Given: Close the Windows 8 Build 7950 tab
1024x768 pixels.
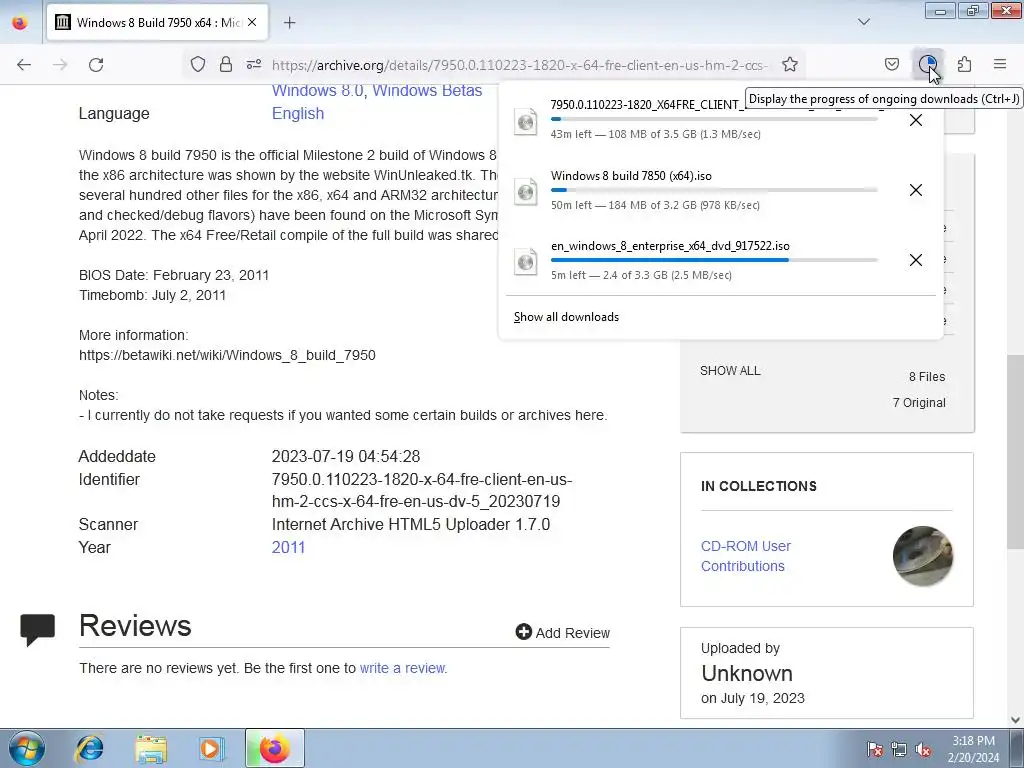Looking at the screenshot, I should 252,22.
